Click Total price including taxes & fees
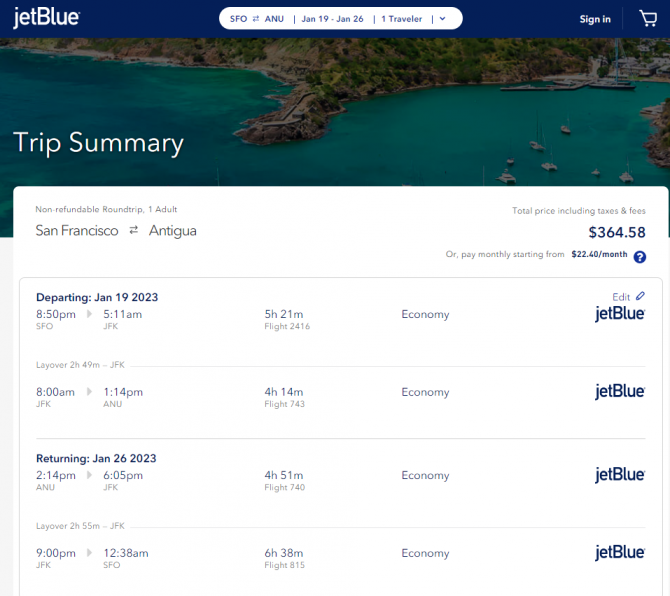 (x=579, y=211)
